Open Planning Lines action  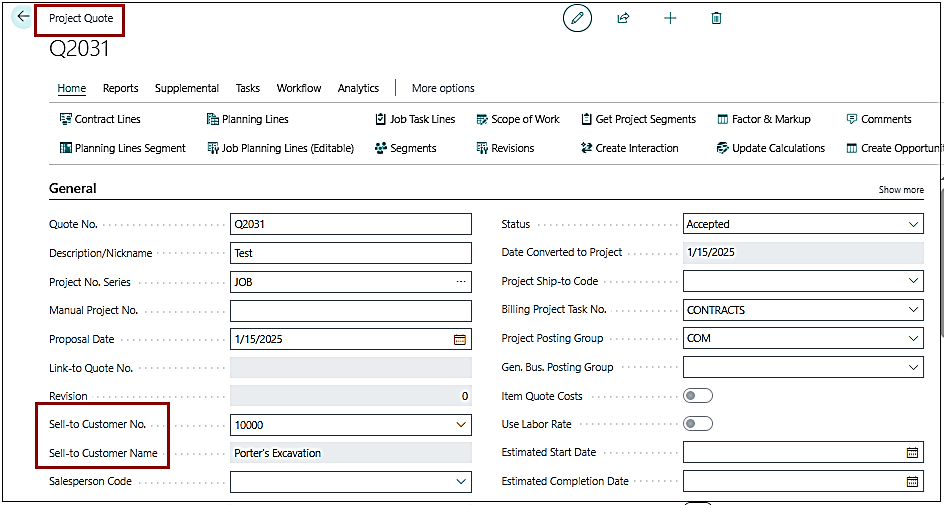(247, 119)
